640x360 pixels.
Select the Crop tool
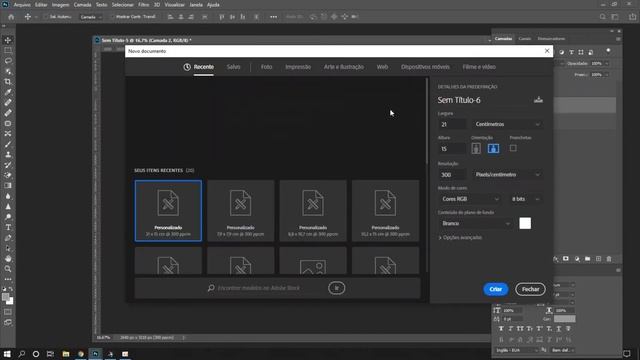tap(8, 82)
